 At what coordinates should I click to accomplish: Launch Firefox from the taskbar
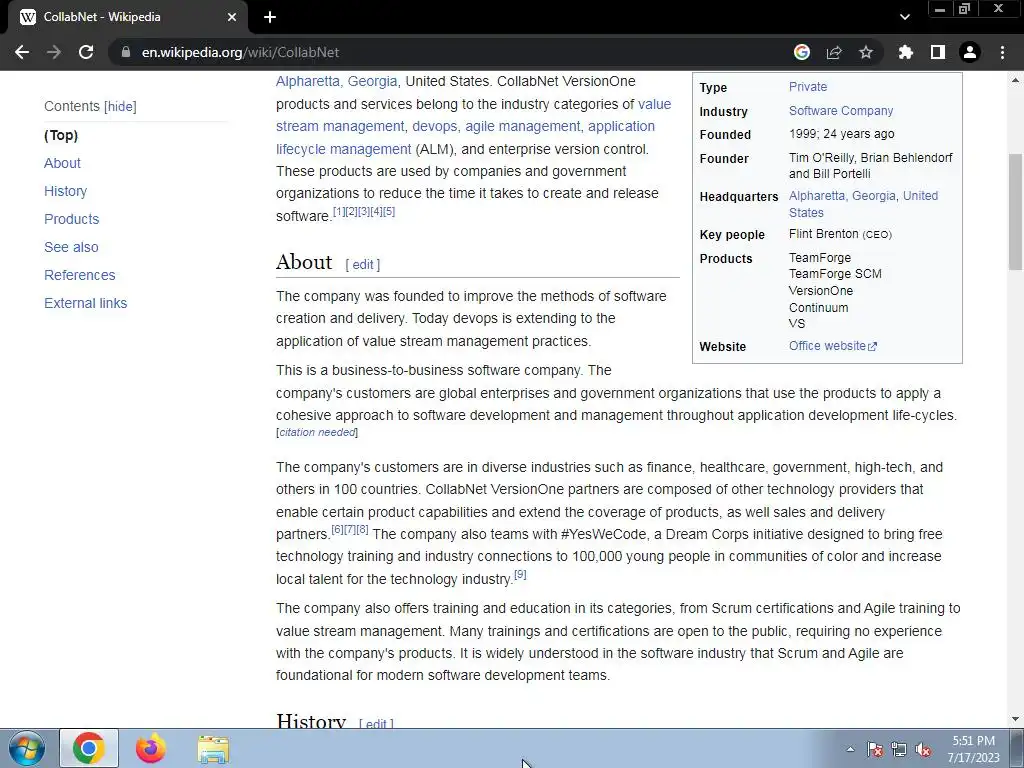(x=151, y=748)
